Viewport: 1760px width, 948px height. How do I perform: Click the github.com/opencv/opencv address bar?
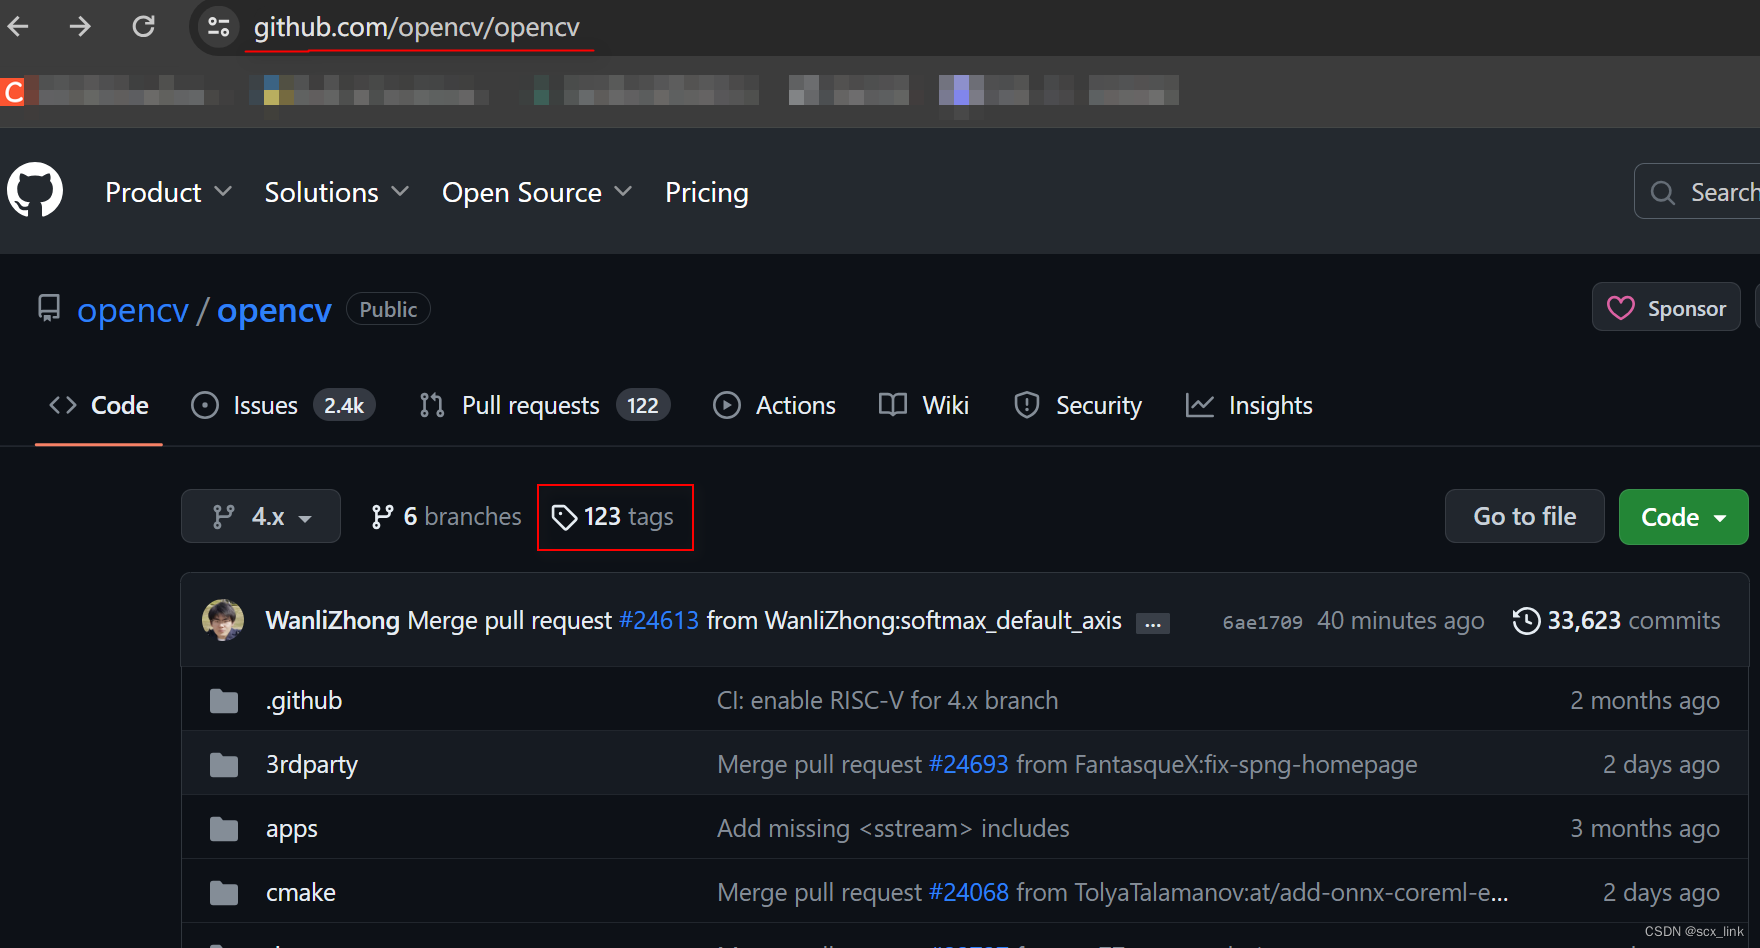click(x=416, y=27)
